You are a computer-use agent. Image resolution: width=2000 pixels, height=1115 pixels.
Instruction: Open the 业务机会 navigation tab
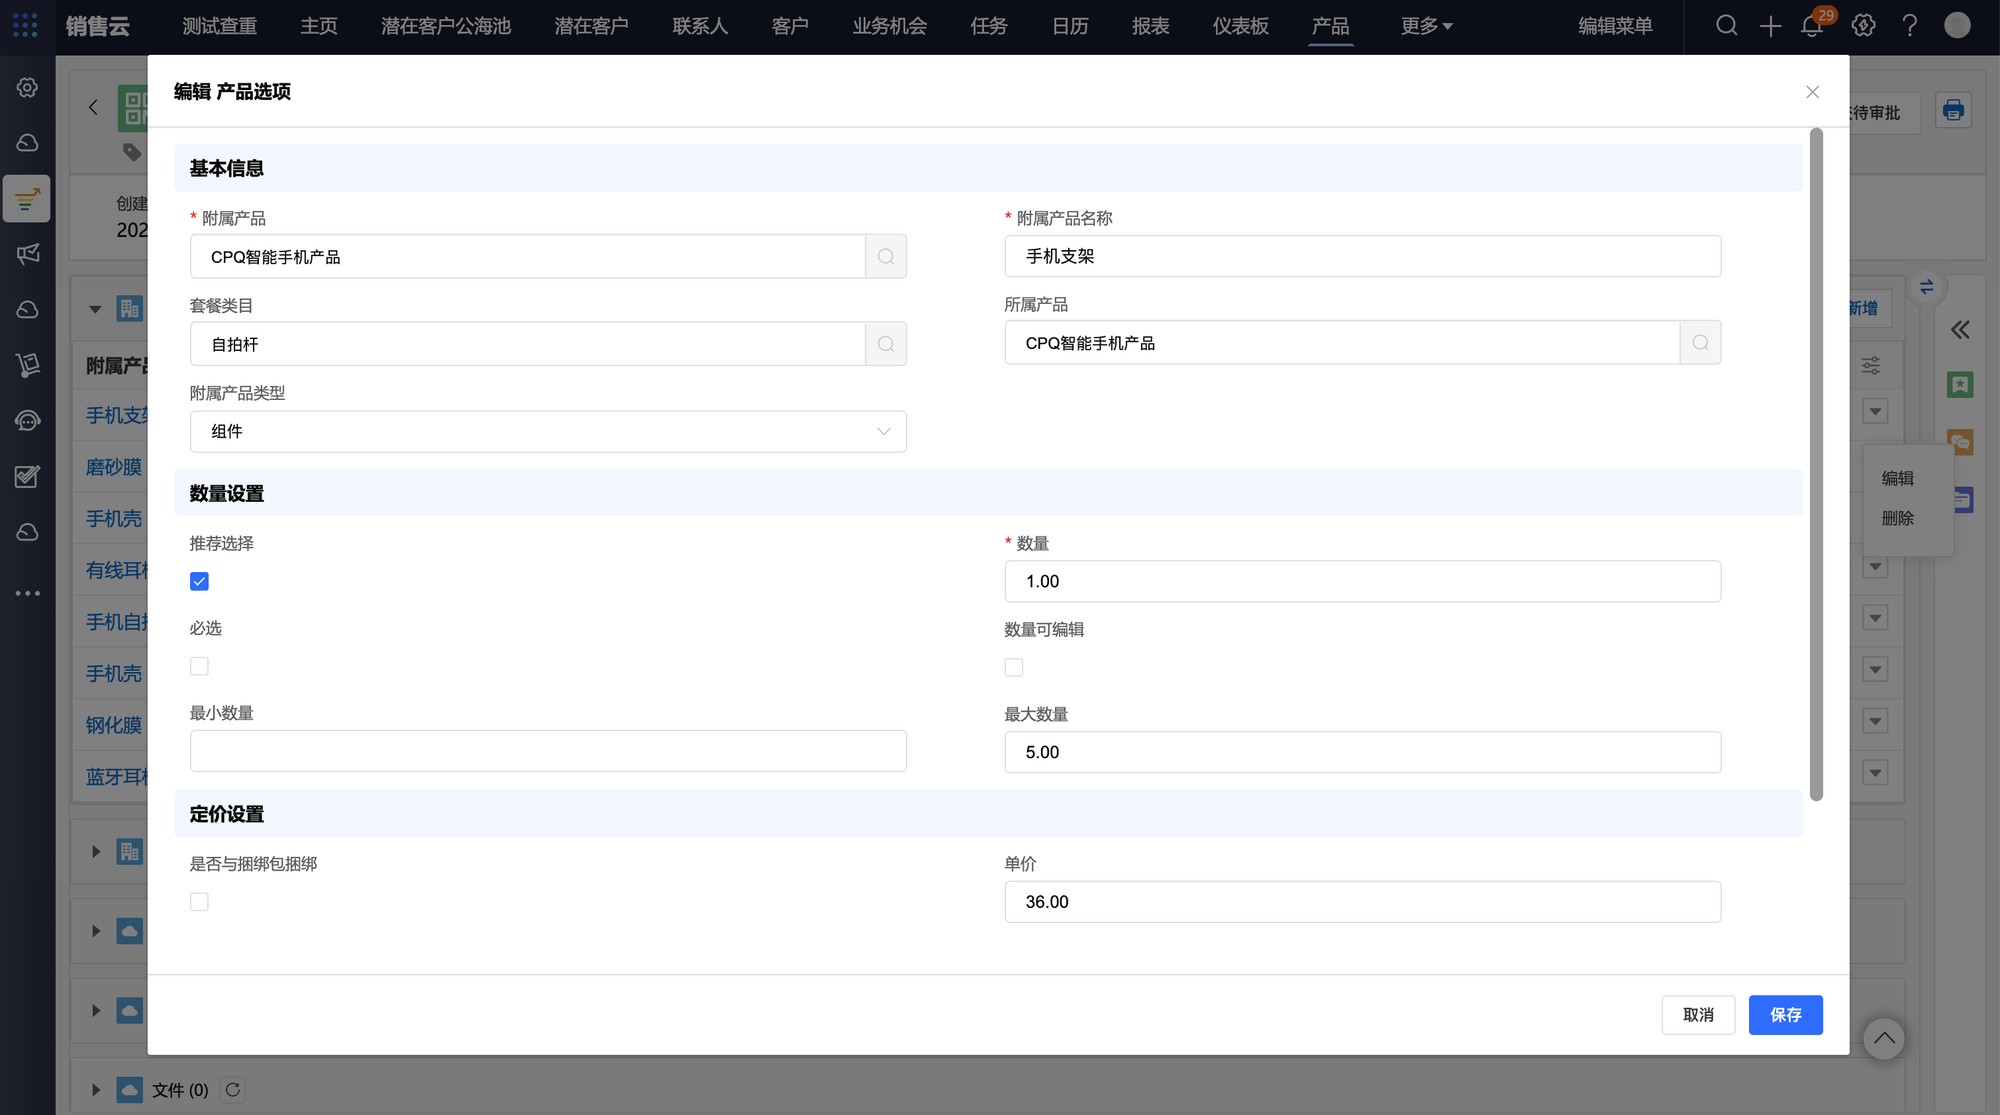click(889, 26)
